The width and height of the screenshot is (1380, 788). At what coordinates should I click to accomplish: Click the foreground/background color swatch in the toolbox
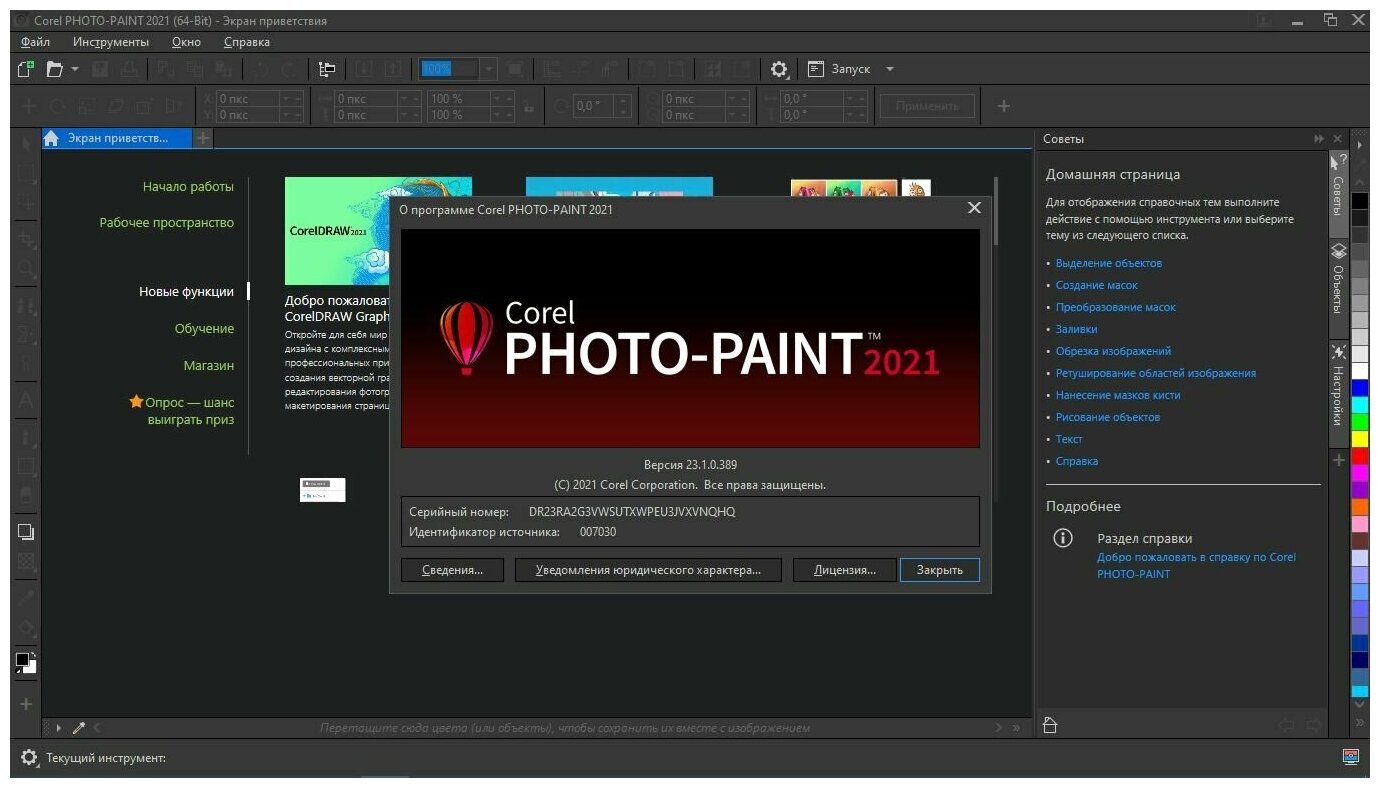(x=26, y=662)
